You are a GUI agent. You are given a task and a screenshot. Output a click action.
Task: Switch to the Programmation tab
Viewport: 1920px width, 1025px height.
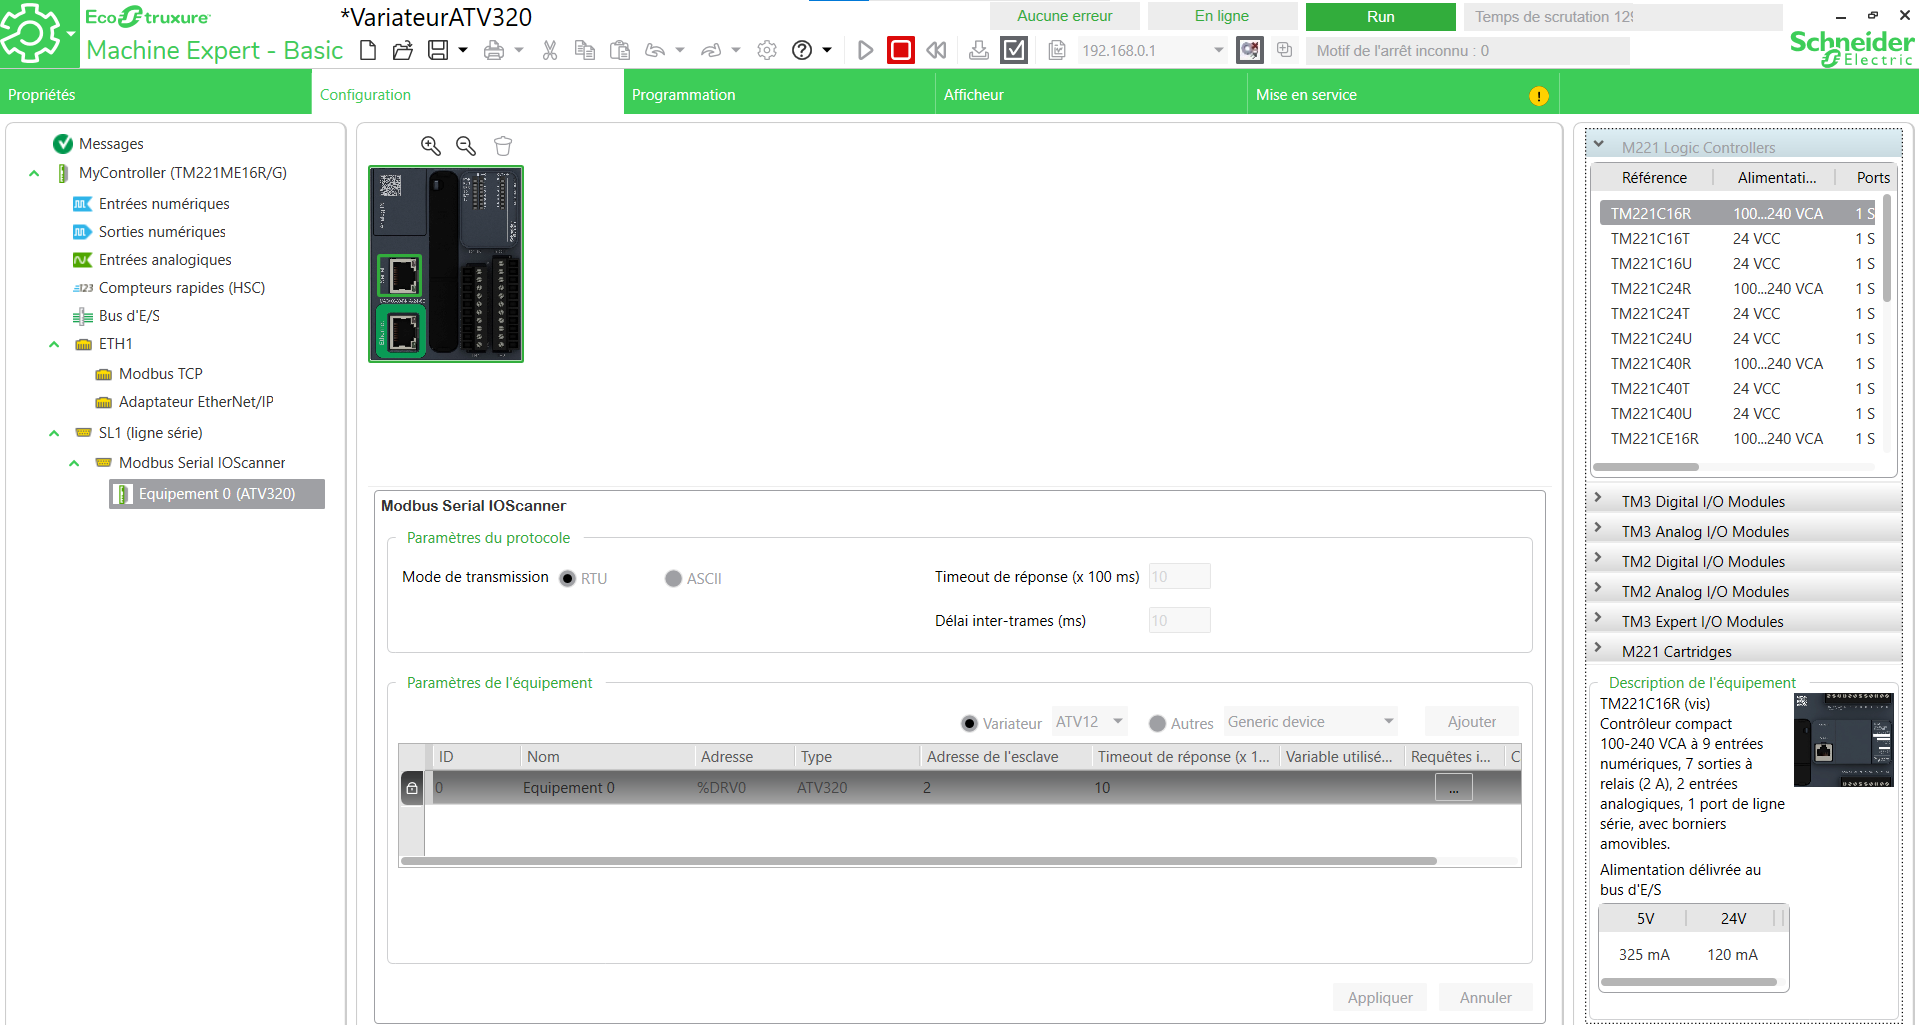point(684,95)
